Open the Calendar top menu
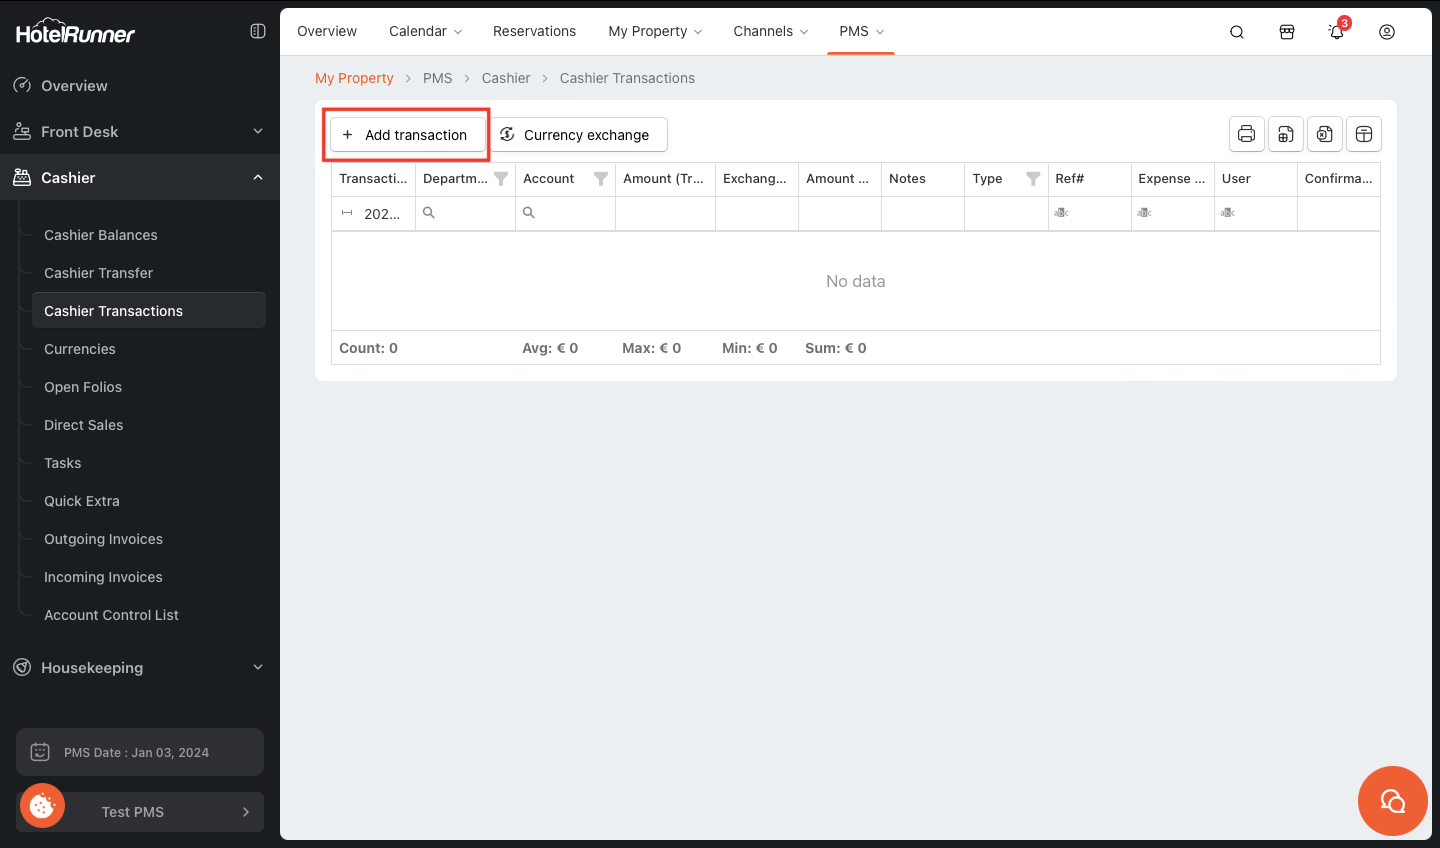The image size is (1440, 848). click(x=425, y=32)
